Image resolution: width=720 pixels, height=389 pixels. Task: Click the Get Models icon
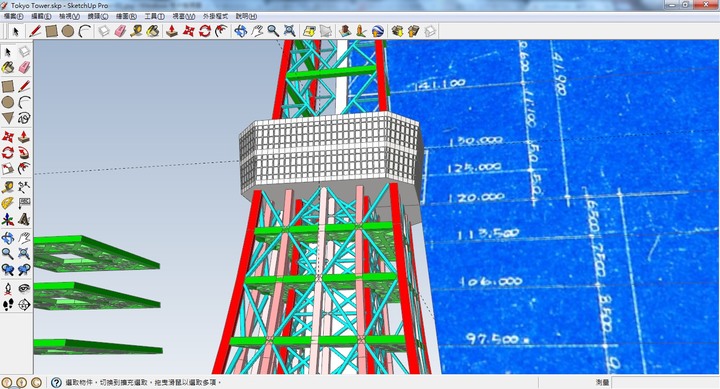[397, 31]
